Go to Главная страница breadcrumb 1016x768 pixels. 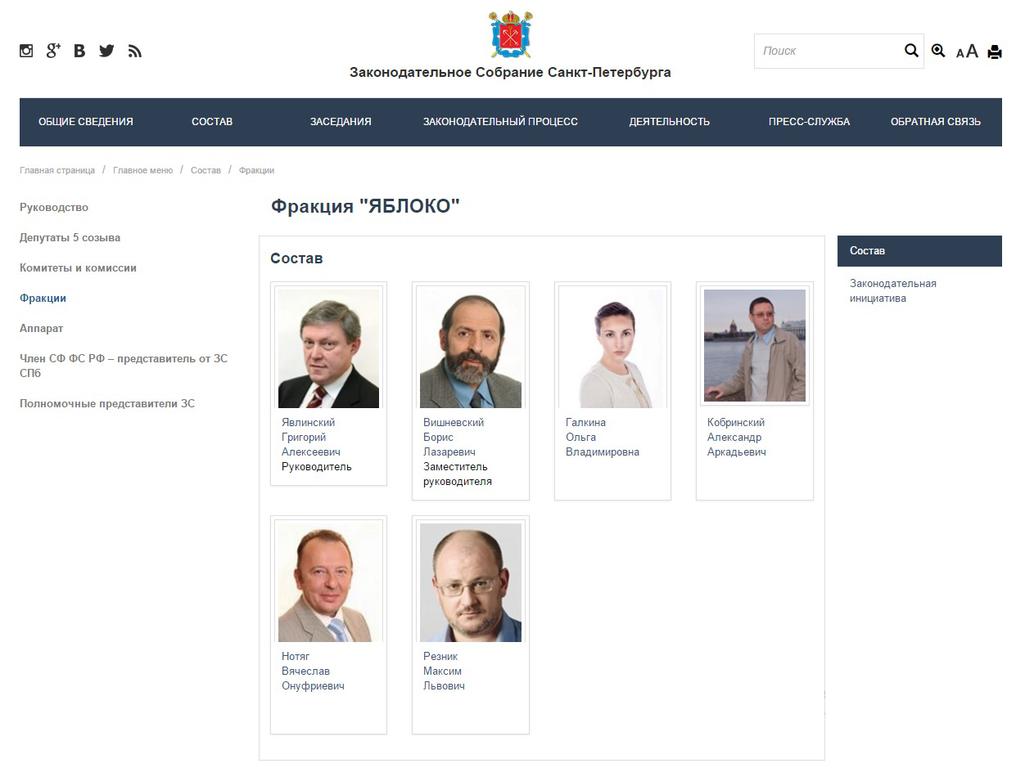[57, 170]
